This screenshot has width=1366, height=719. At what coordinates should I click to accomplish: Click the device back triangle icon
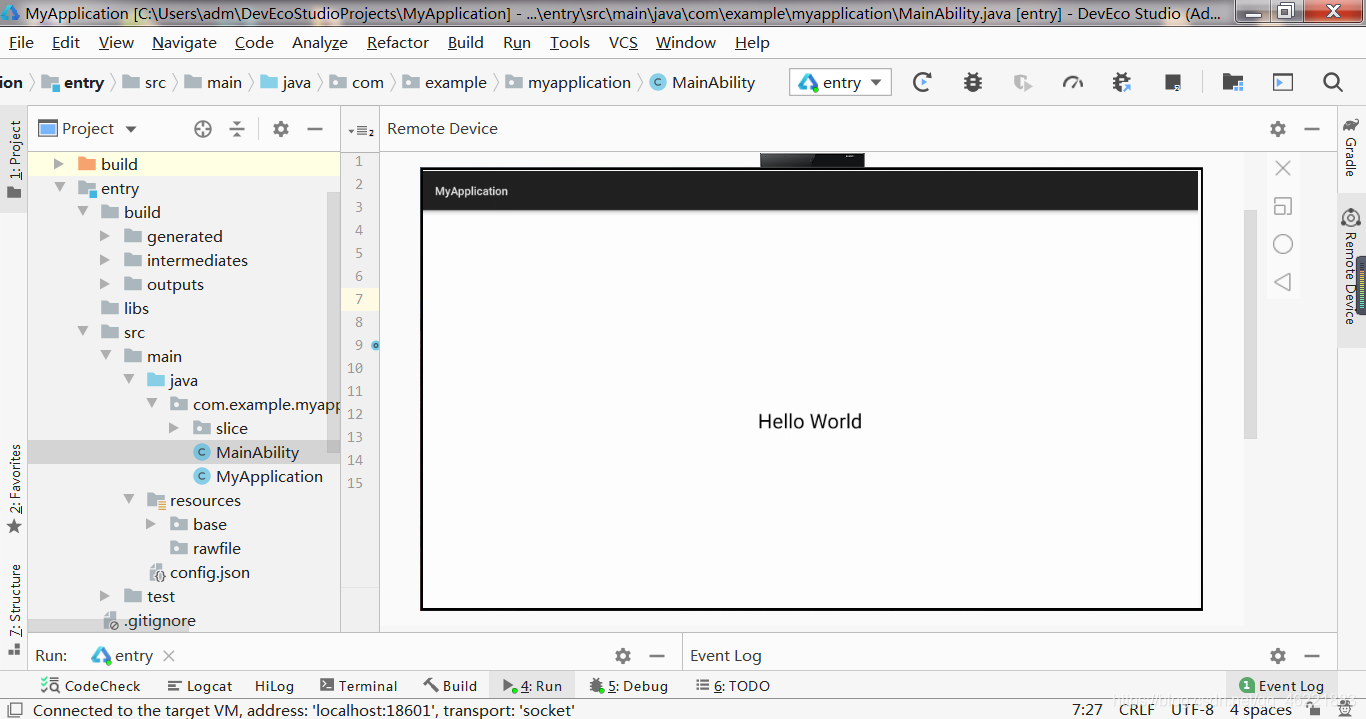1283,282
